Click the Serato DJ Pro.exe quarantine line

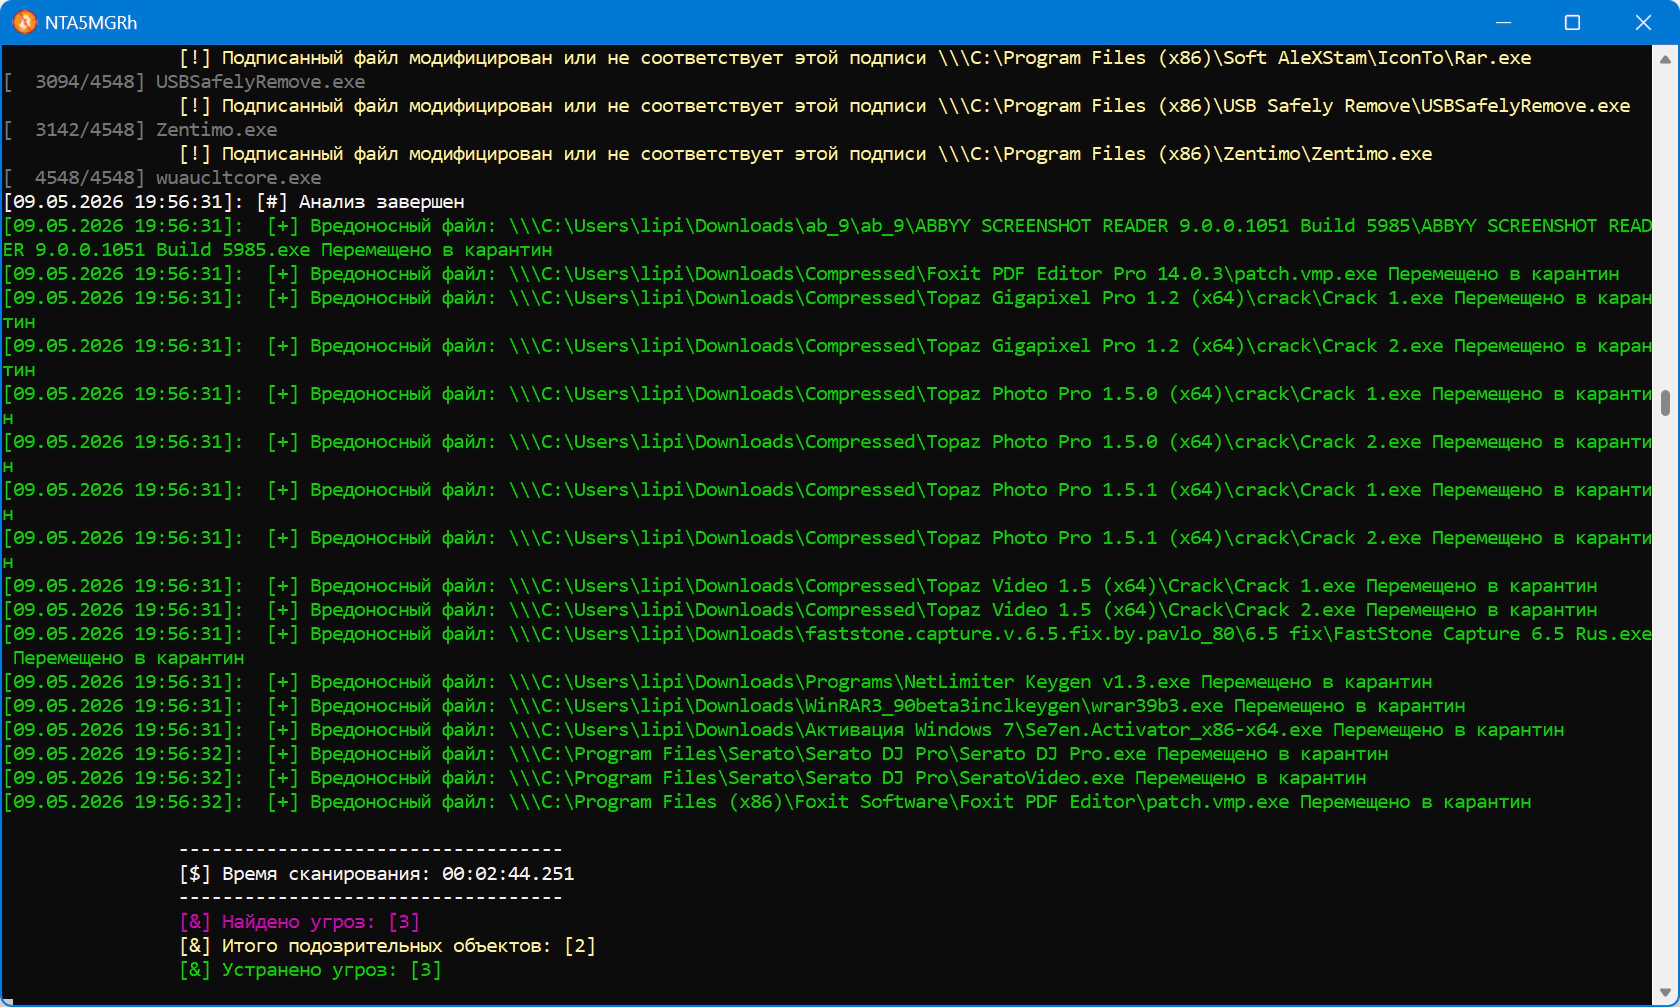[x=696, y=754]
